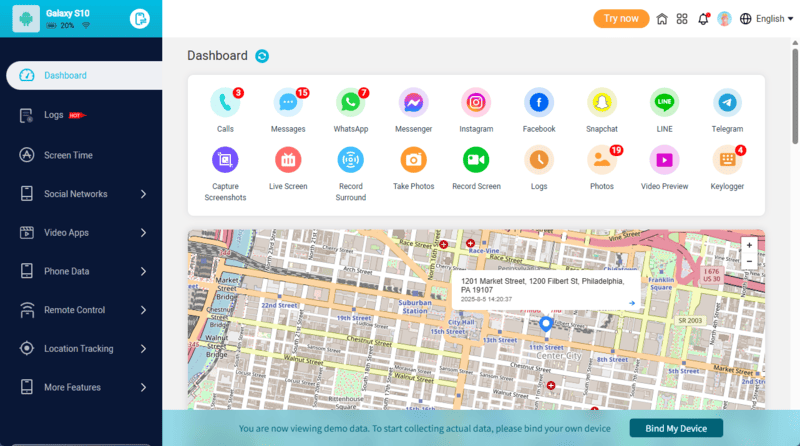Viewport: 800px width, 446px height.
Task: Click the blue location pin on map
Action: pyautogui.click(x=545, y=324)
